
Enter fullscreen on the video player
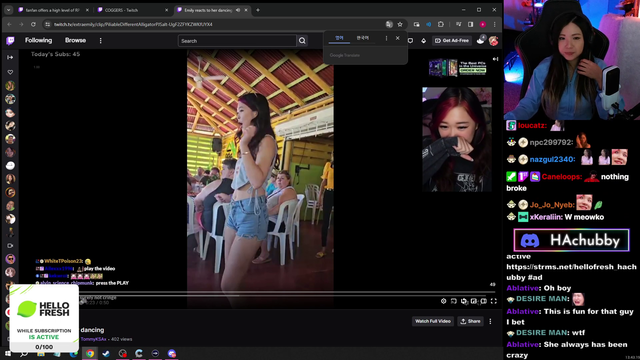493,301
